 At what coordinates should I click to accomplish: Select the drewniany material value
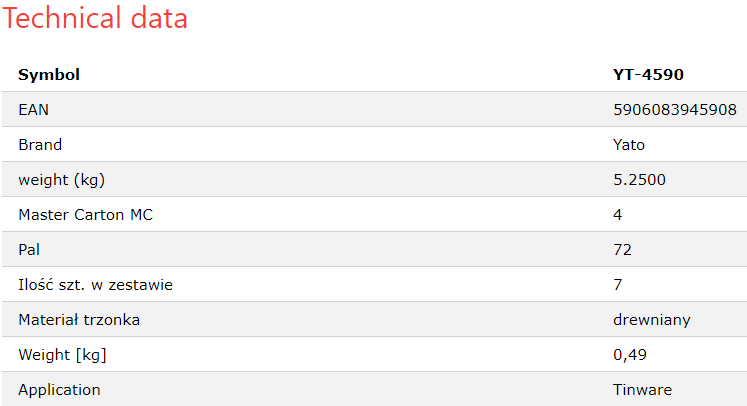[x=652, y=320]
